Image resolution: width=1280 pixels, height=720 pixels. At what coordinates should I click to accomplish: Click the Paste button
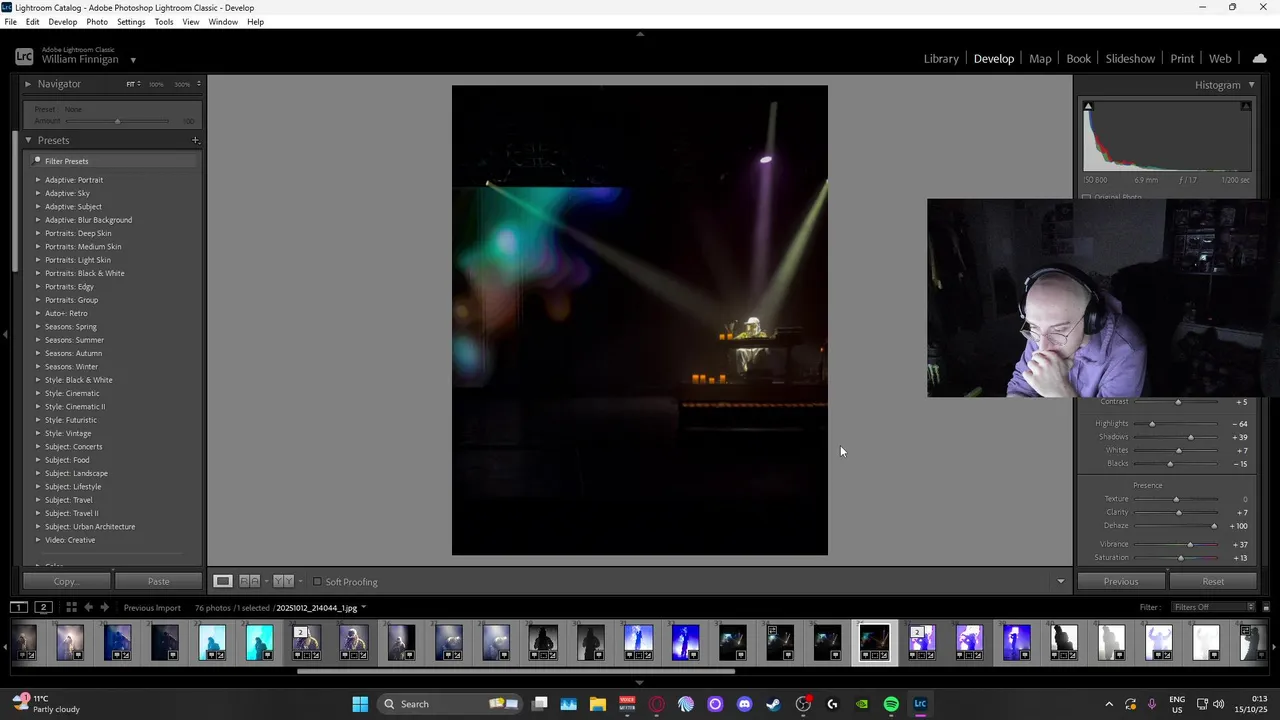pyautogui.click(x=158, y=581)
